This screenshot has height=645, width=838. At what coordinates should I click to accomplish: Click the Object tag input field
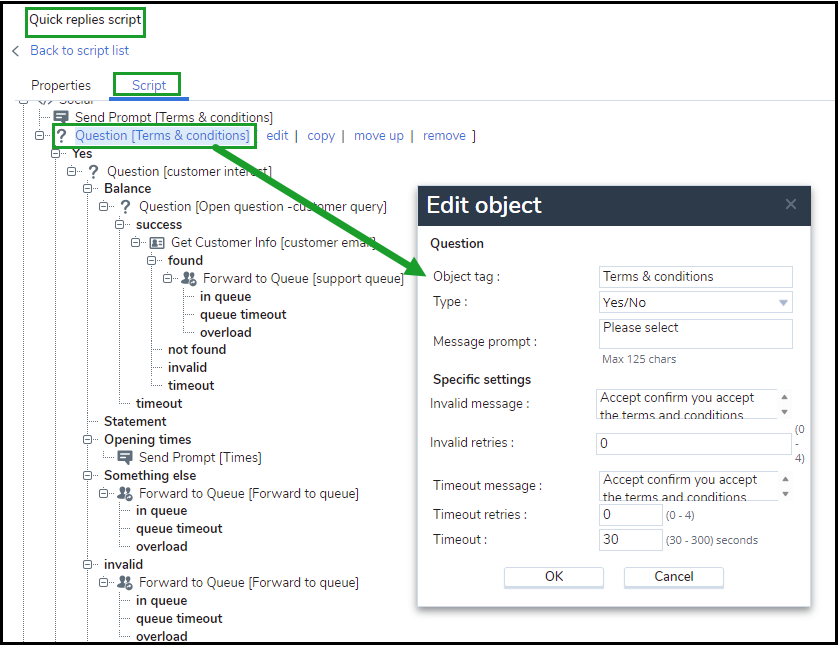[695, 277]
